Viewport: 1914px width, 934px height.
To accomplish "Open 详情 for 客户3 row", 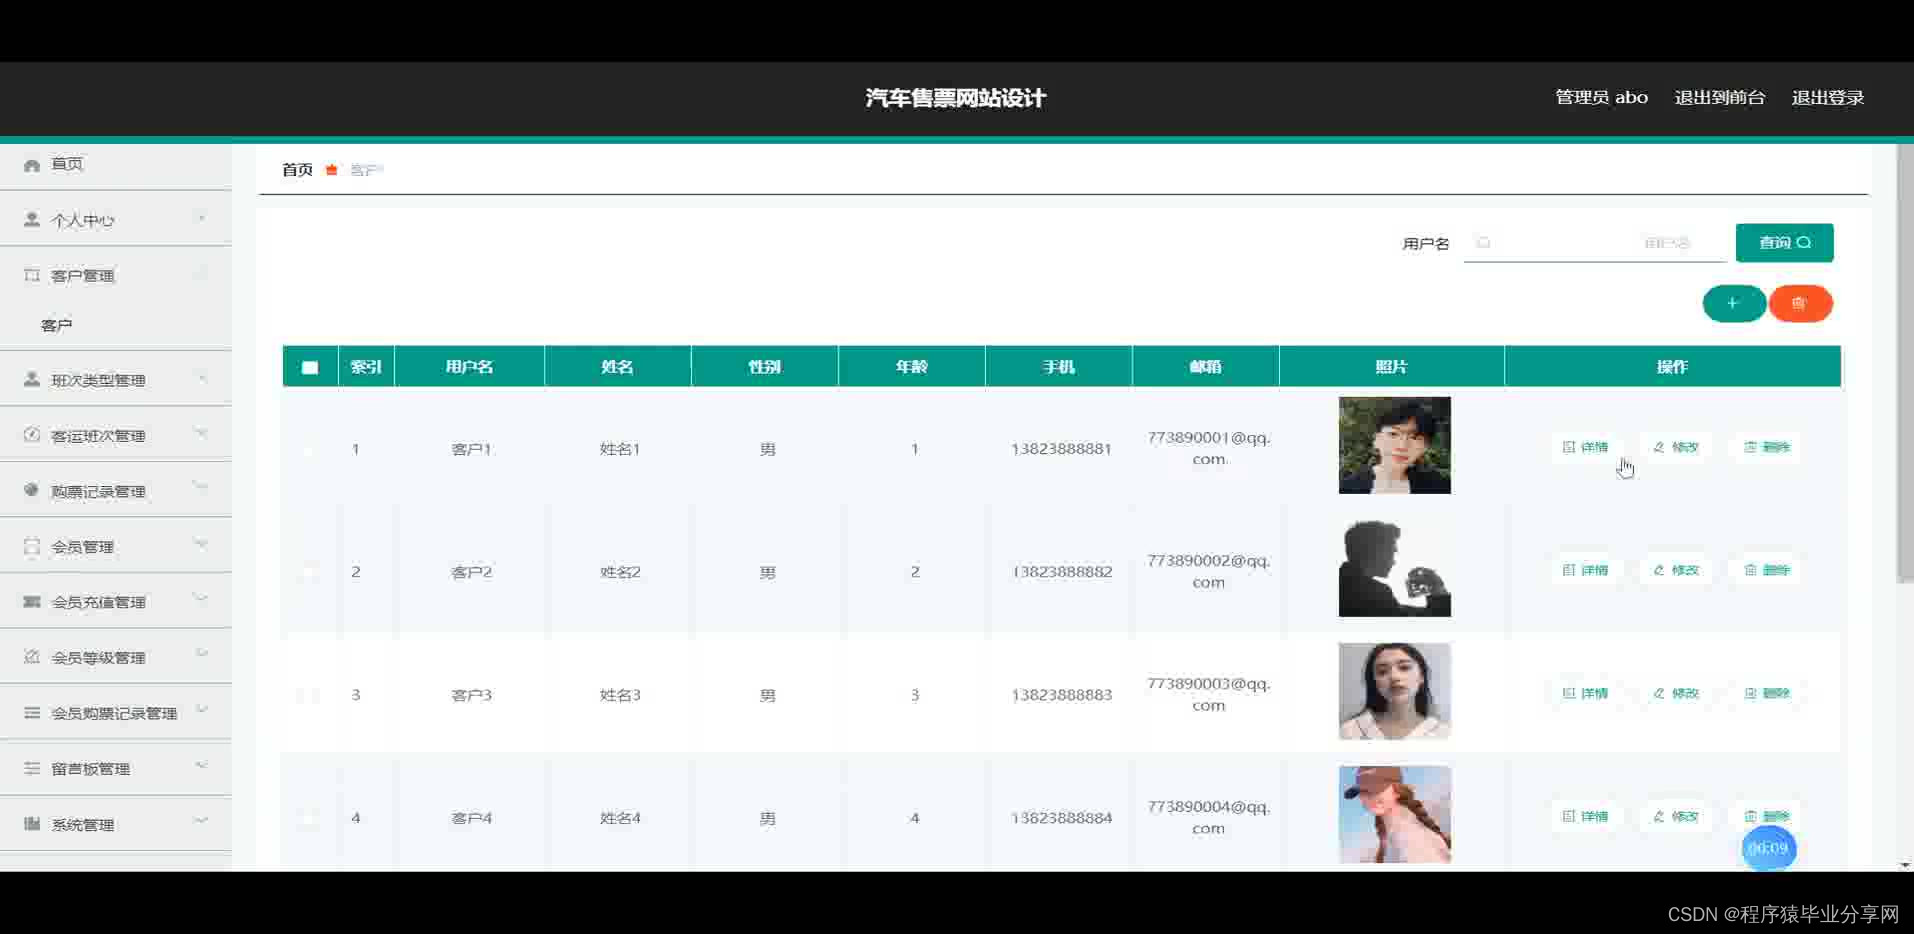I will [1586, 693].
